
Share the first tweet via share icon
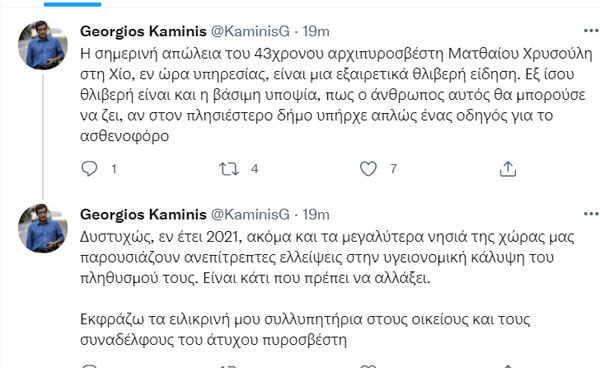pos(508,169)
